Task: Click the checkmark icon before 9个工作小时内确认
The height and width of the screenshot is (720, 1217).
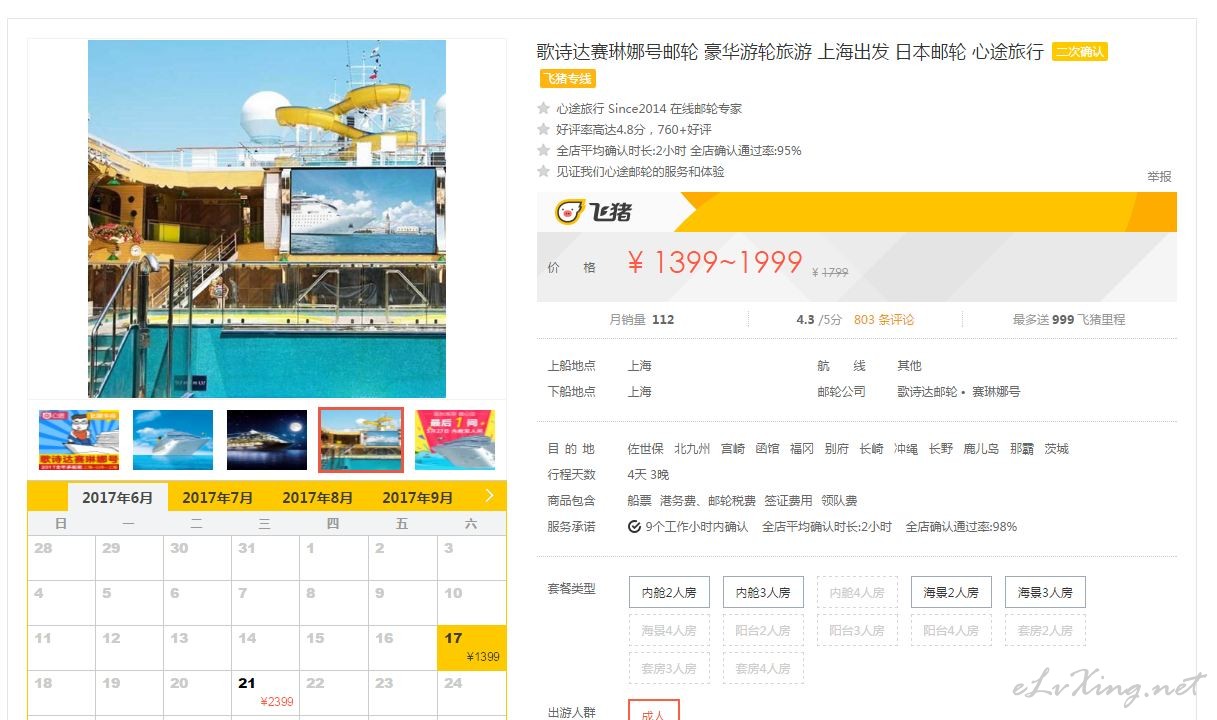Action: pos(634,527)
